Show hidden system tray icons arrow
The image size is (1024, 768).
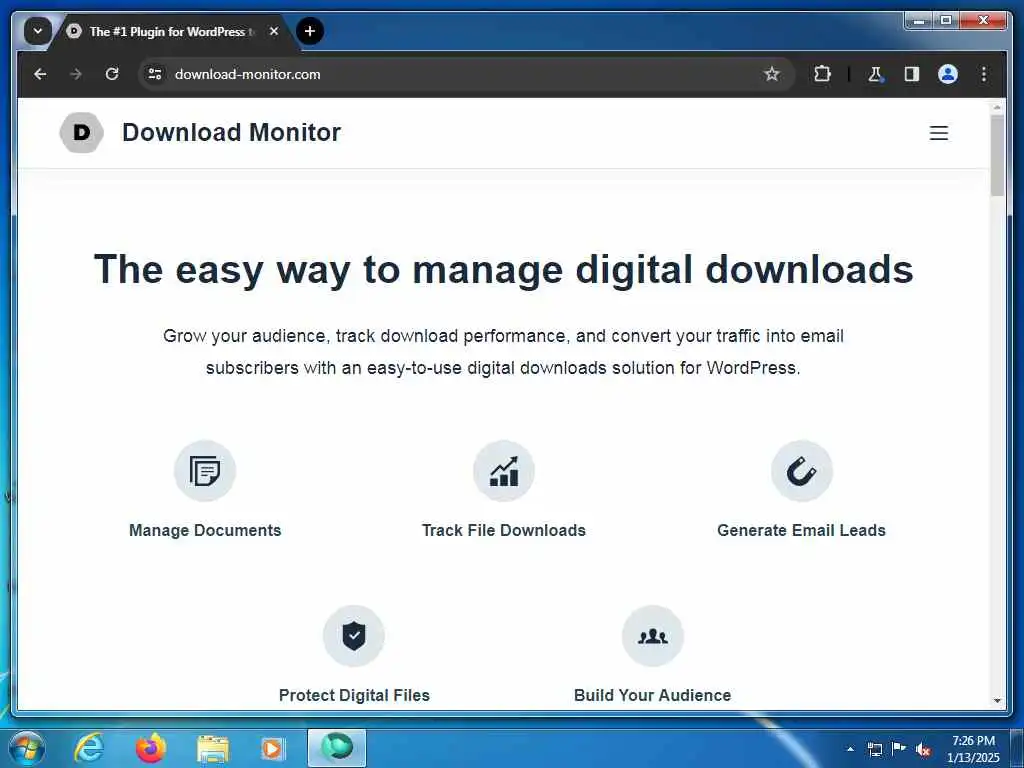(850, 749)
